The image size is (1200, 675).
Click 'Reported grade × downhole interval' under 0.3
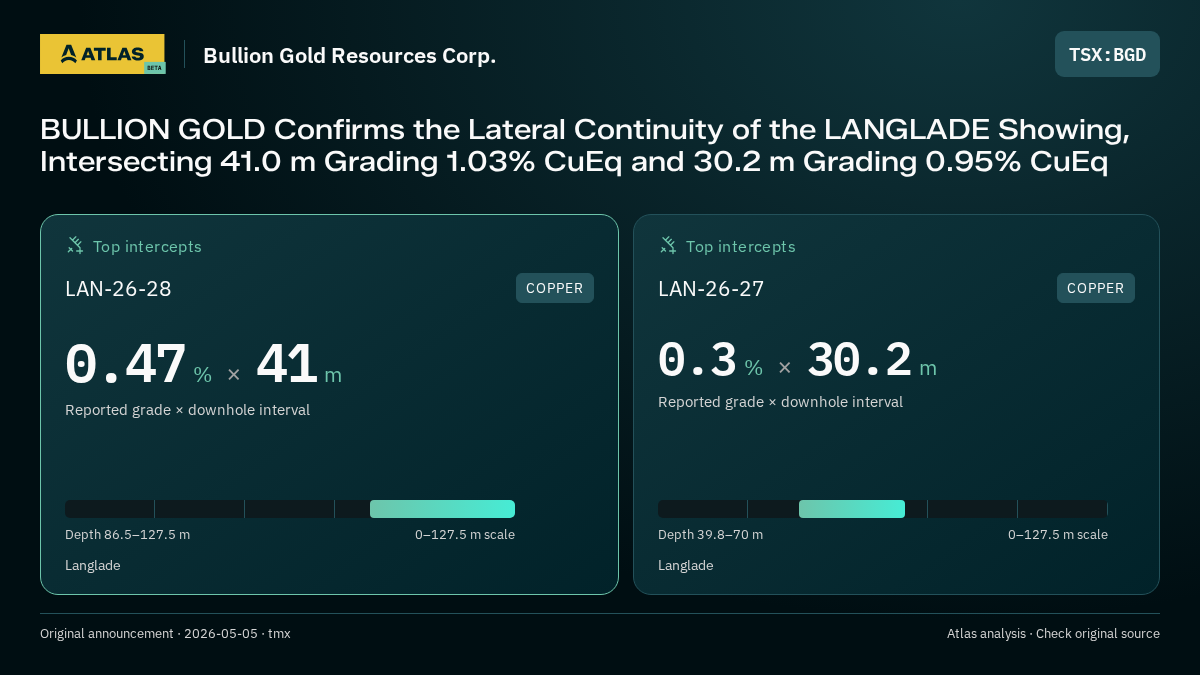point(780,402)
